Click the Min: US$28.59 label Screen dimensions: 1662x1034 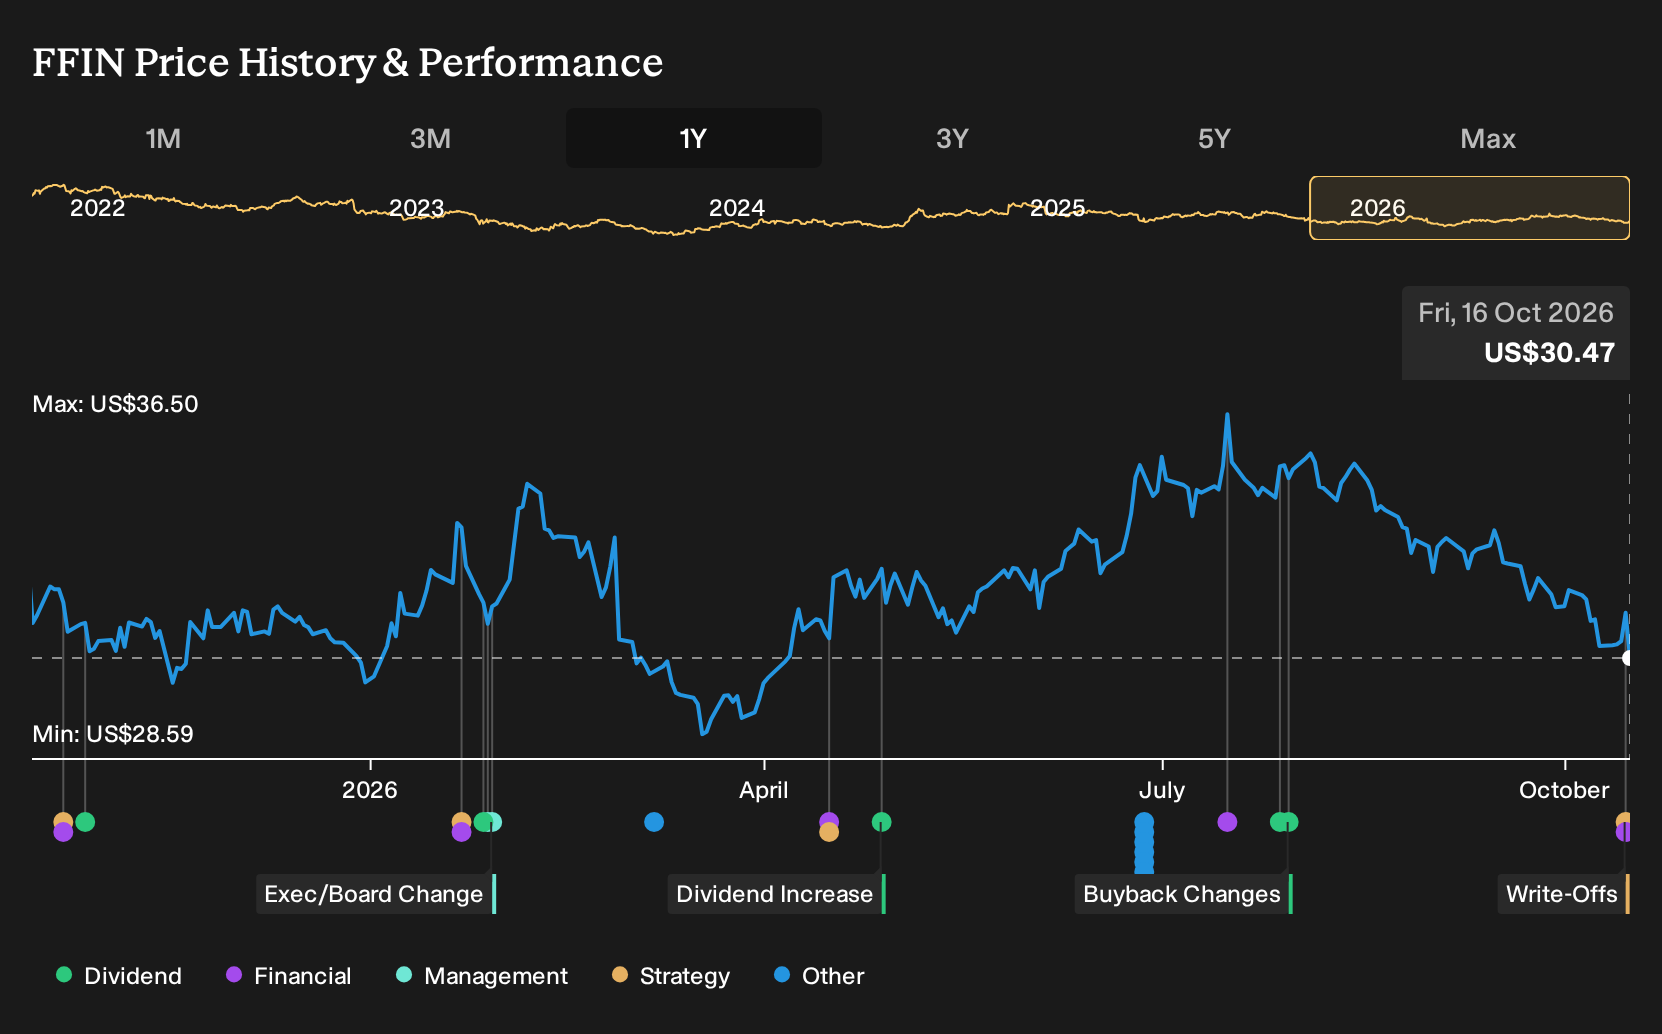(x=113, y=734)
